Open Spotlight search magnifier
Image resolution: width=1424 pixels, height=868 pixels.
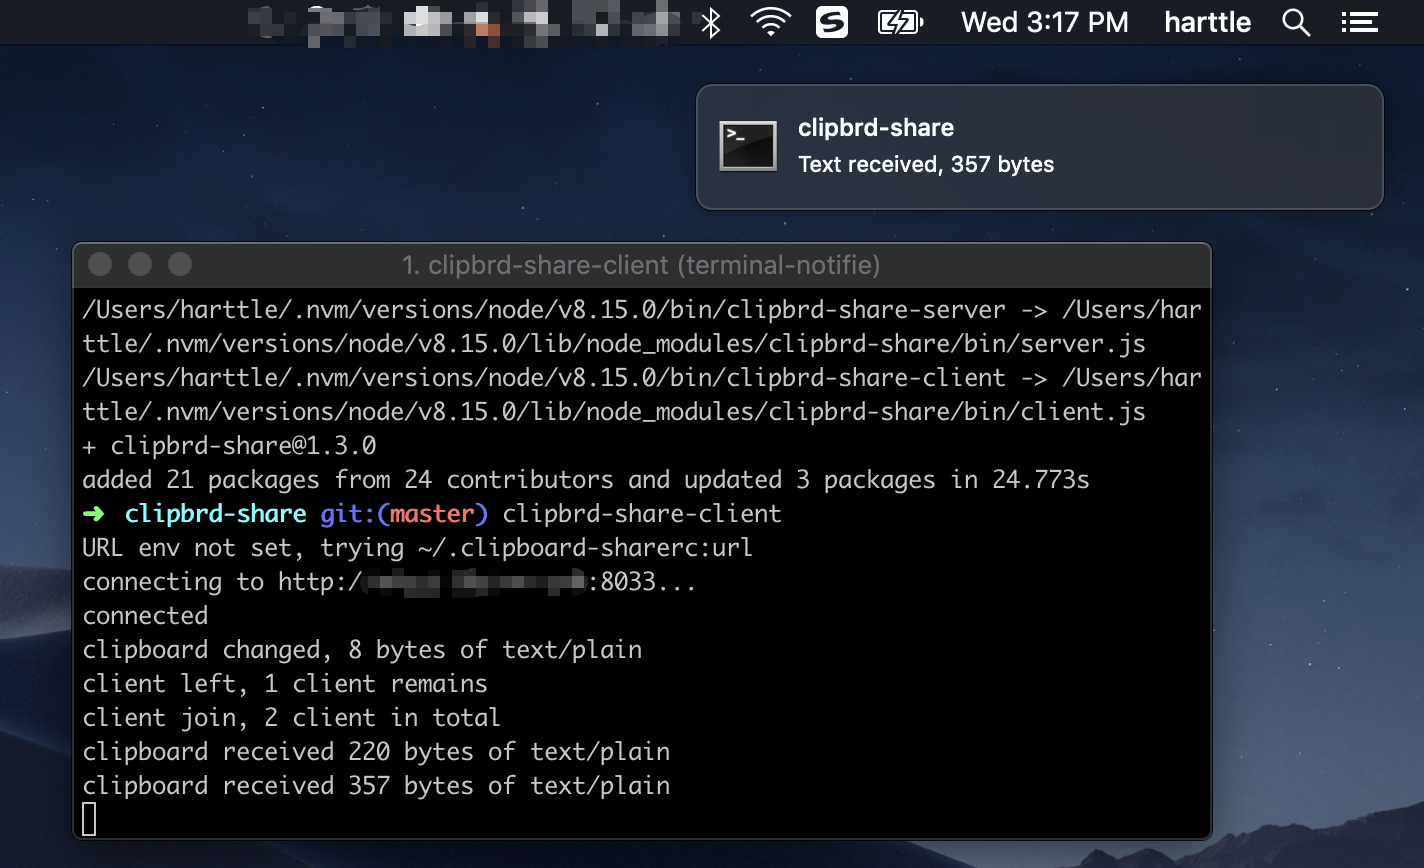1296,22
